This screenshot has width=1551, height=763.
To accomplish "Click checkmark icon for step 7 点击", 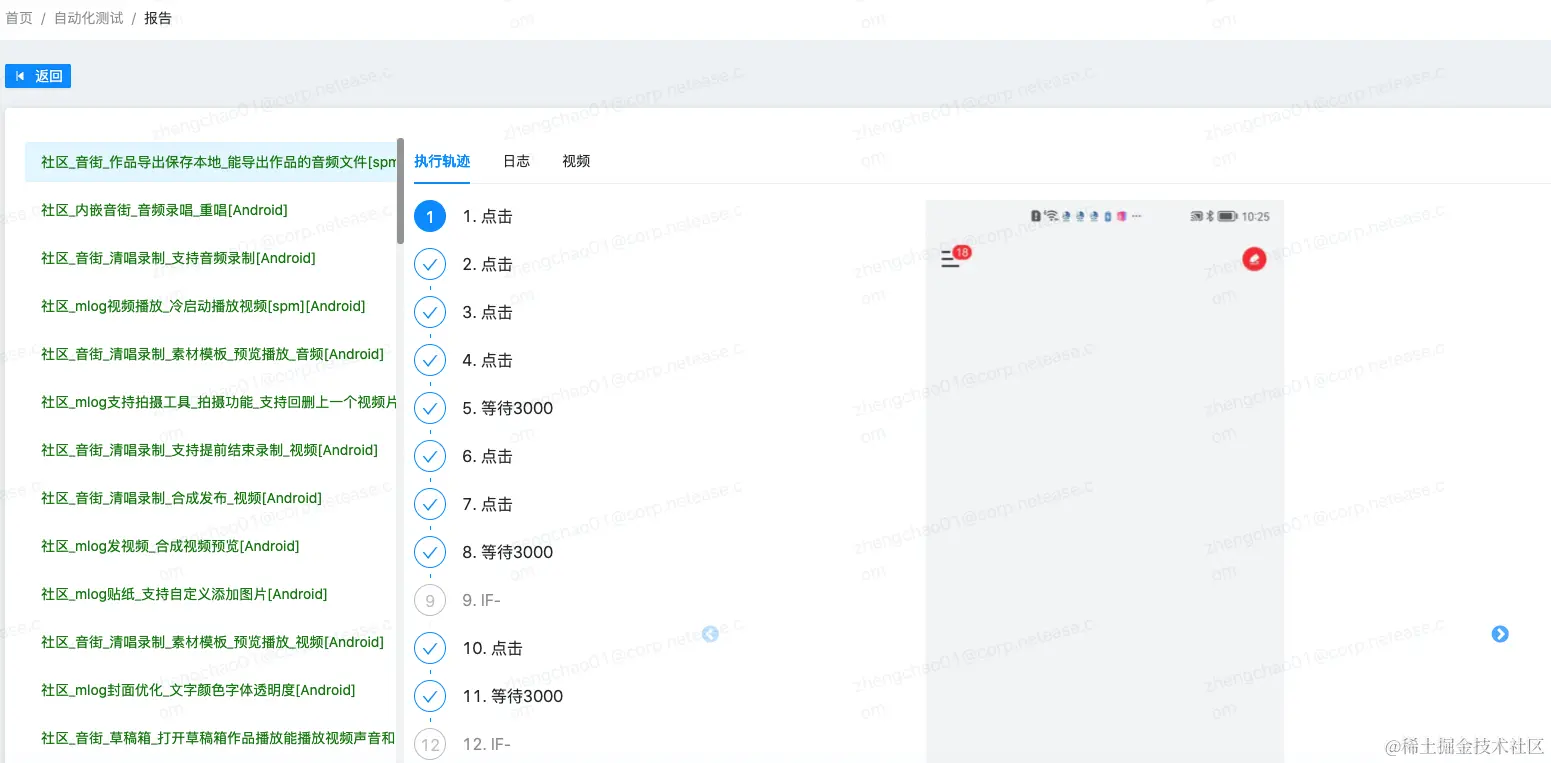I will 430,504.
